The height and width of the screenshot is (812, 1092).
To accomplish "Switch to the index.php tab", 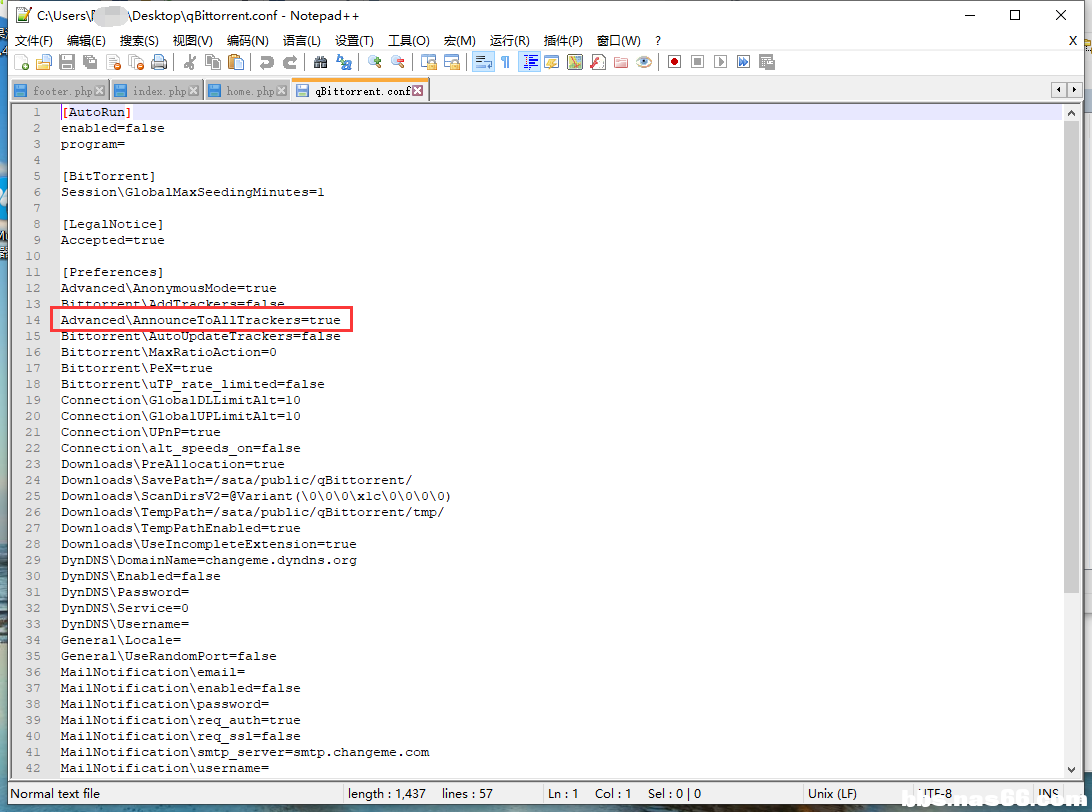I will 156,91.
